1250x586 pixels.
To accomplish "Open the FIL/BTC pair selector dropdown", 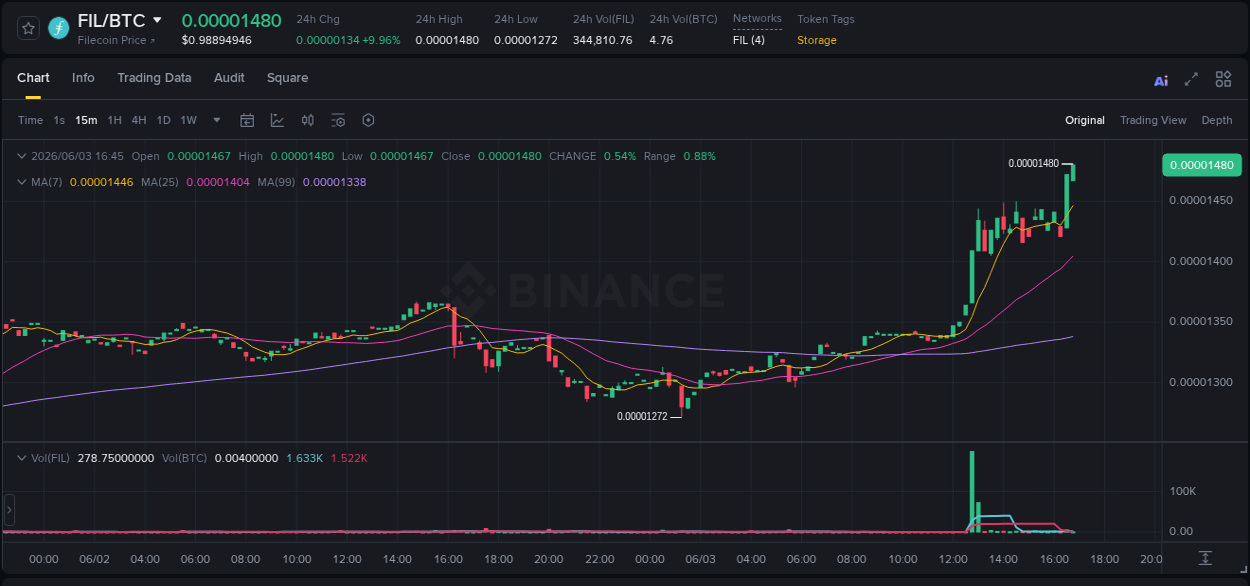I will (x=157, y=20).
